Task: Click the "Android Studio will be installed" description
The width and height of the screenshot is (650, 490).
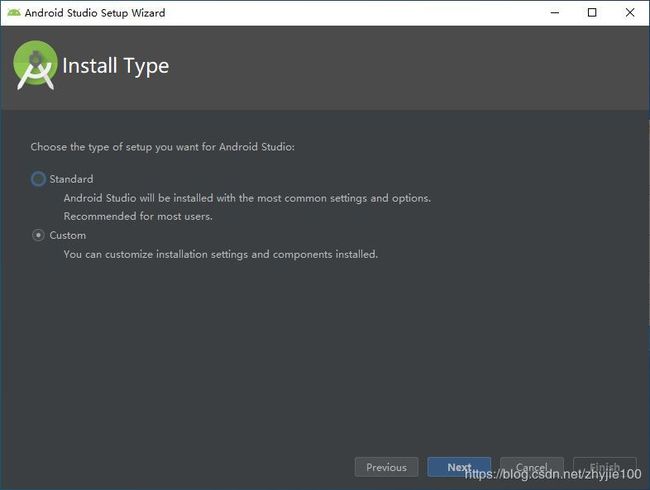Action: point(247,198)
